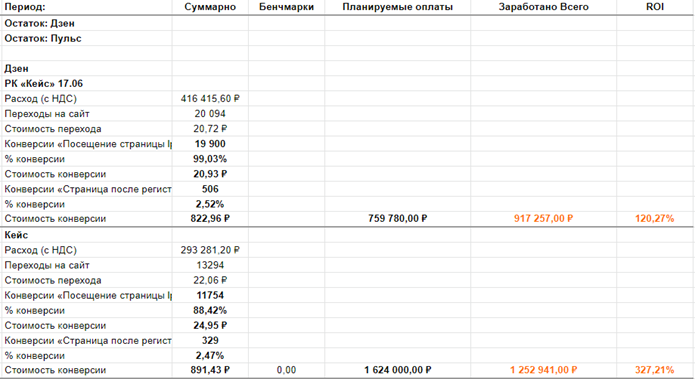Select the 'Бенчмарки' column header
Image resolution: width=695 pixels, height=379 pixels.
click(286, 7)
